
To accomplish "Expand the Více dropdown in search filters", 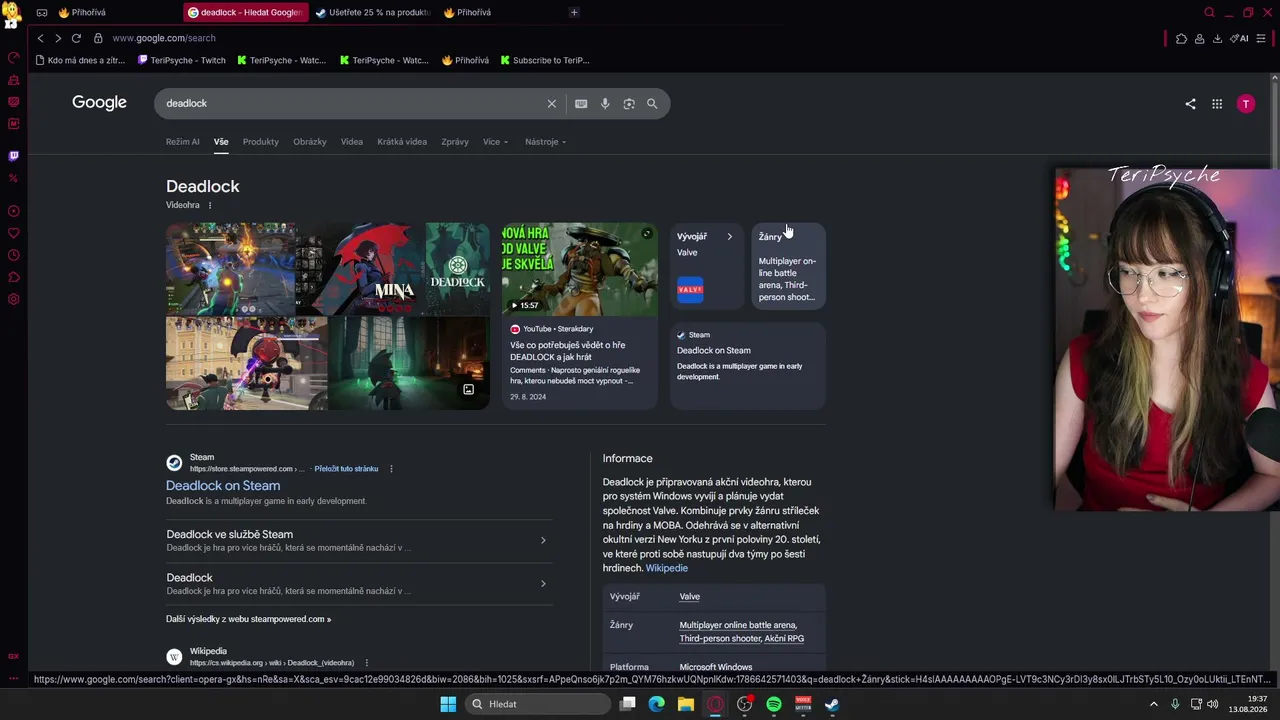I will tap(496, 142).
